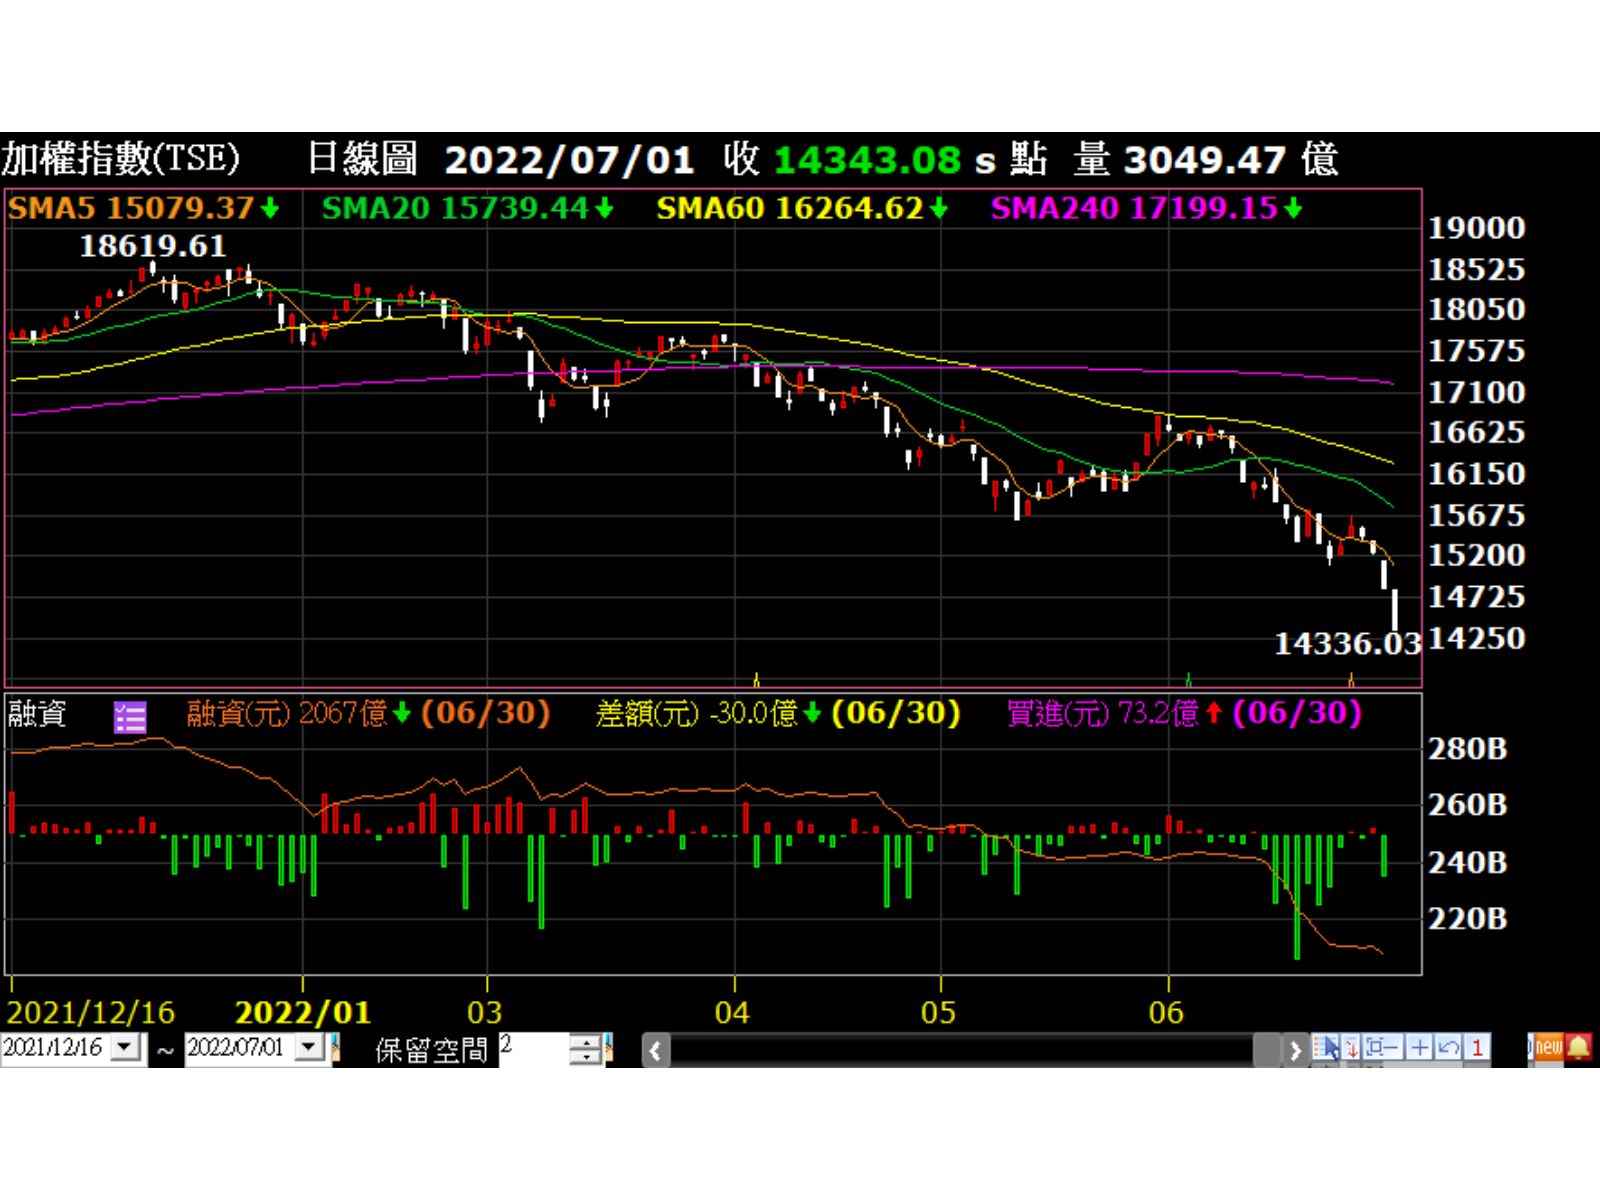Open the purple indicator settings list icon

coord(130,716)
